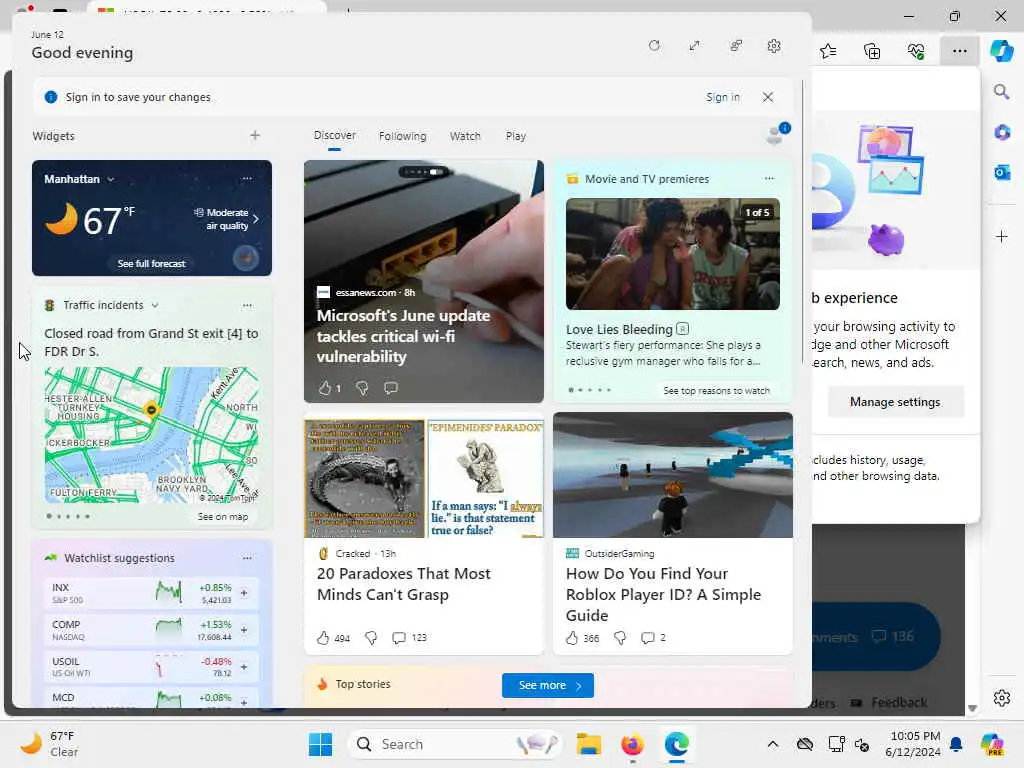The height and width of the screenshot is (768, 1024).
Task: Open Edge Settings and more menu
Action: pyautogui.click(x=959, y=50)
